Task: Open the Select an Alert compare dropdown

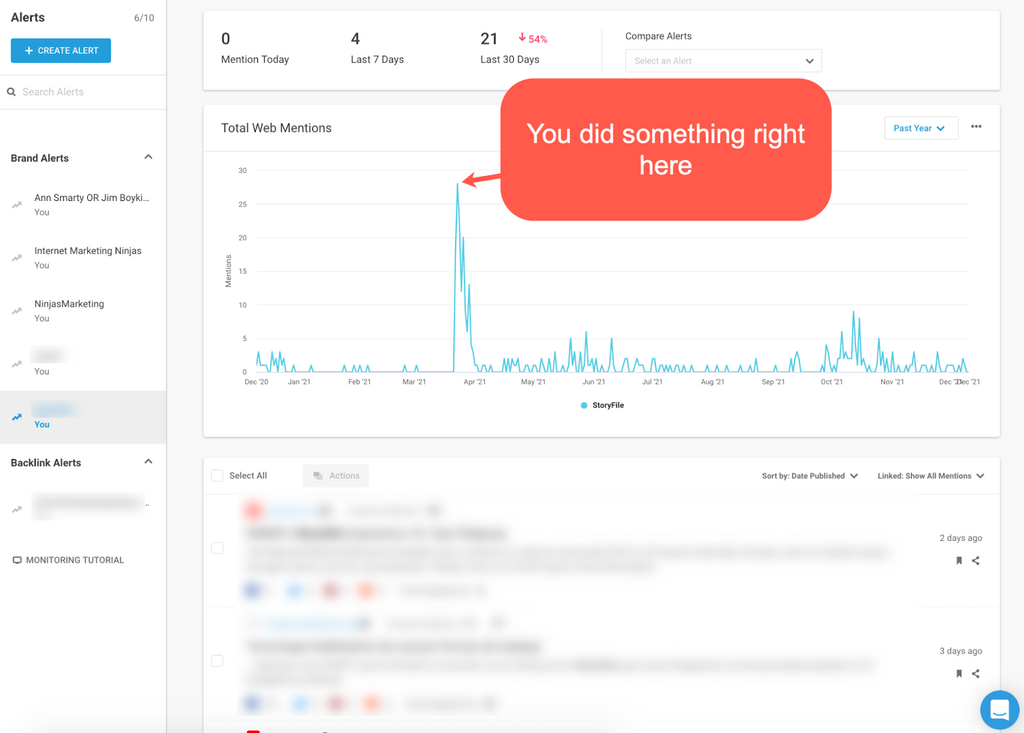Action: pyautogui.click(x=723, y=61)
